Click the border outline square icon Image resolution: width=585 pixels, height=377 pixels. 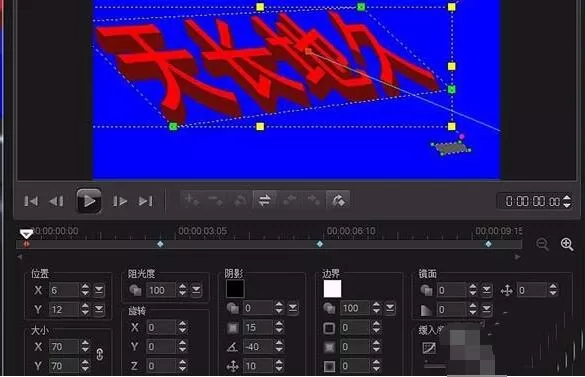329,328
